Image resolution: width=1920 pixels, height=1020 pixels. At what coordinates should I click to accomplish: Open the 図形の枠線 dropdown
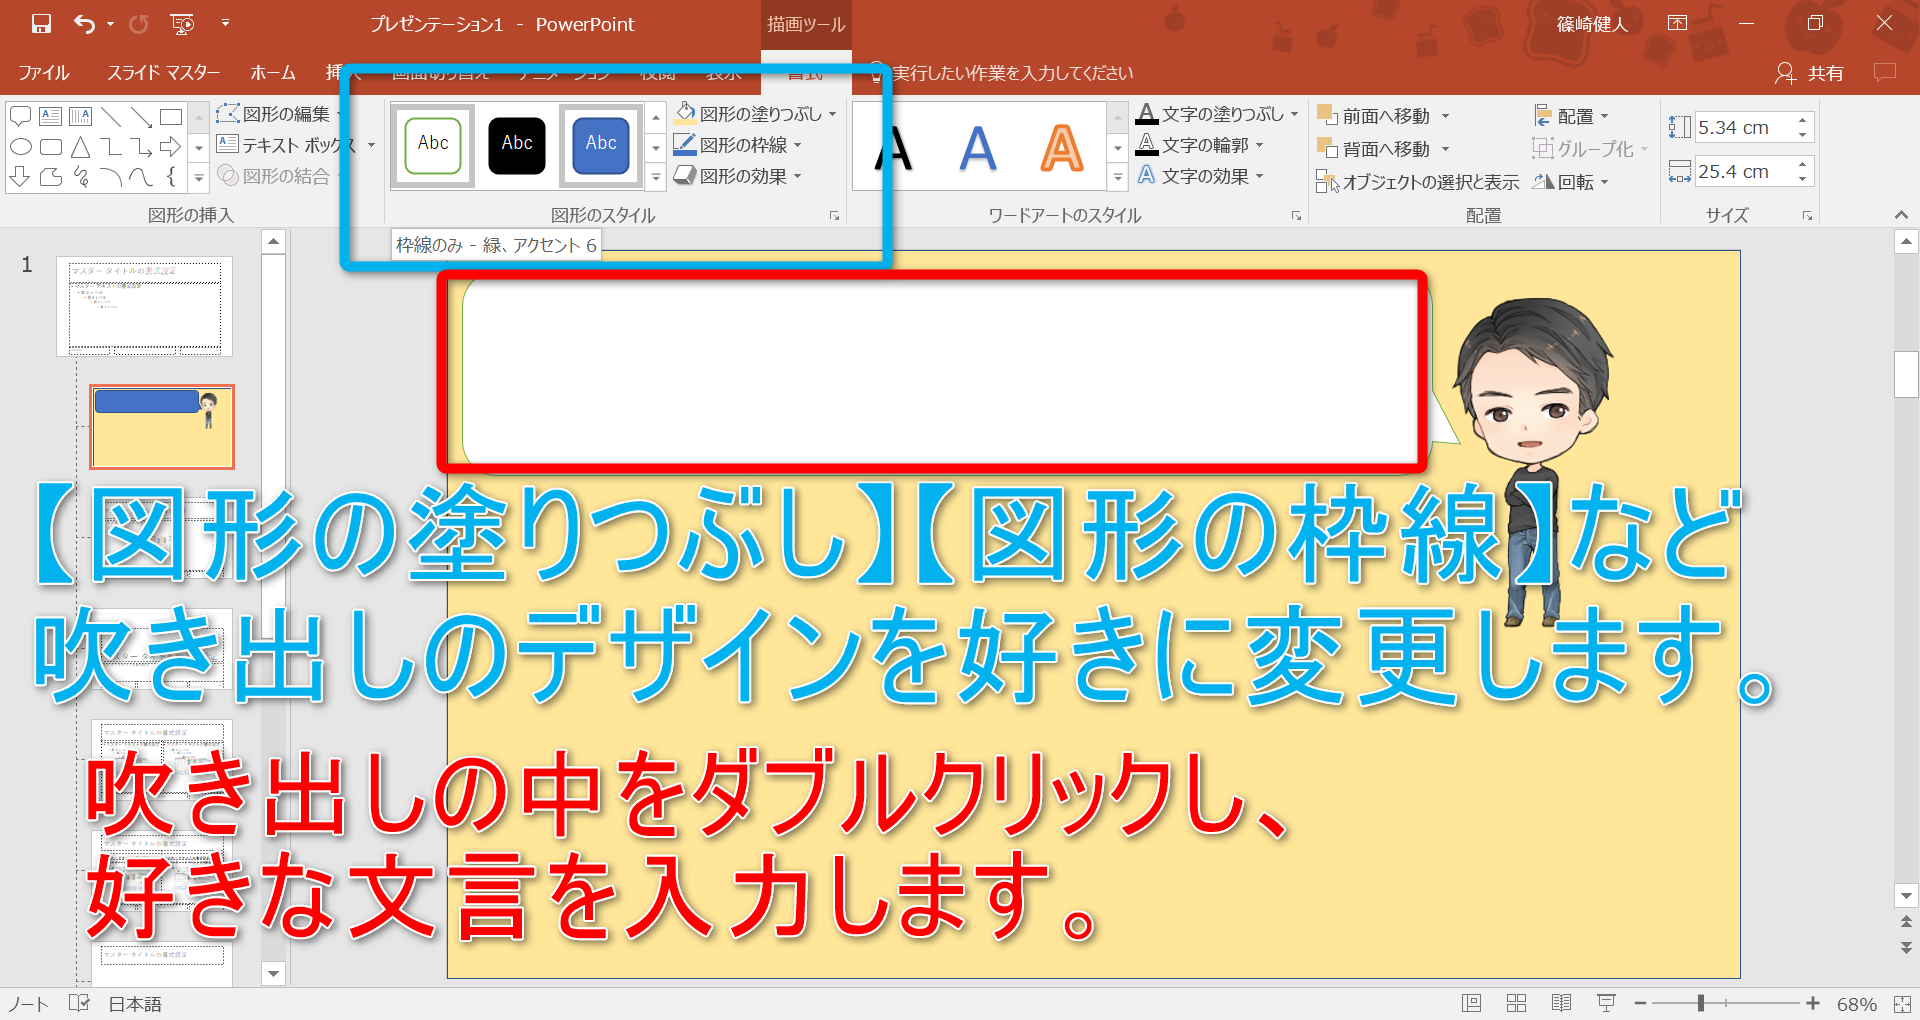click(797, 145)
